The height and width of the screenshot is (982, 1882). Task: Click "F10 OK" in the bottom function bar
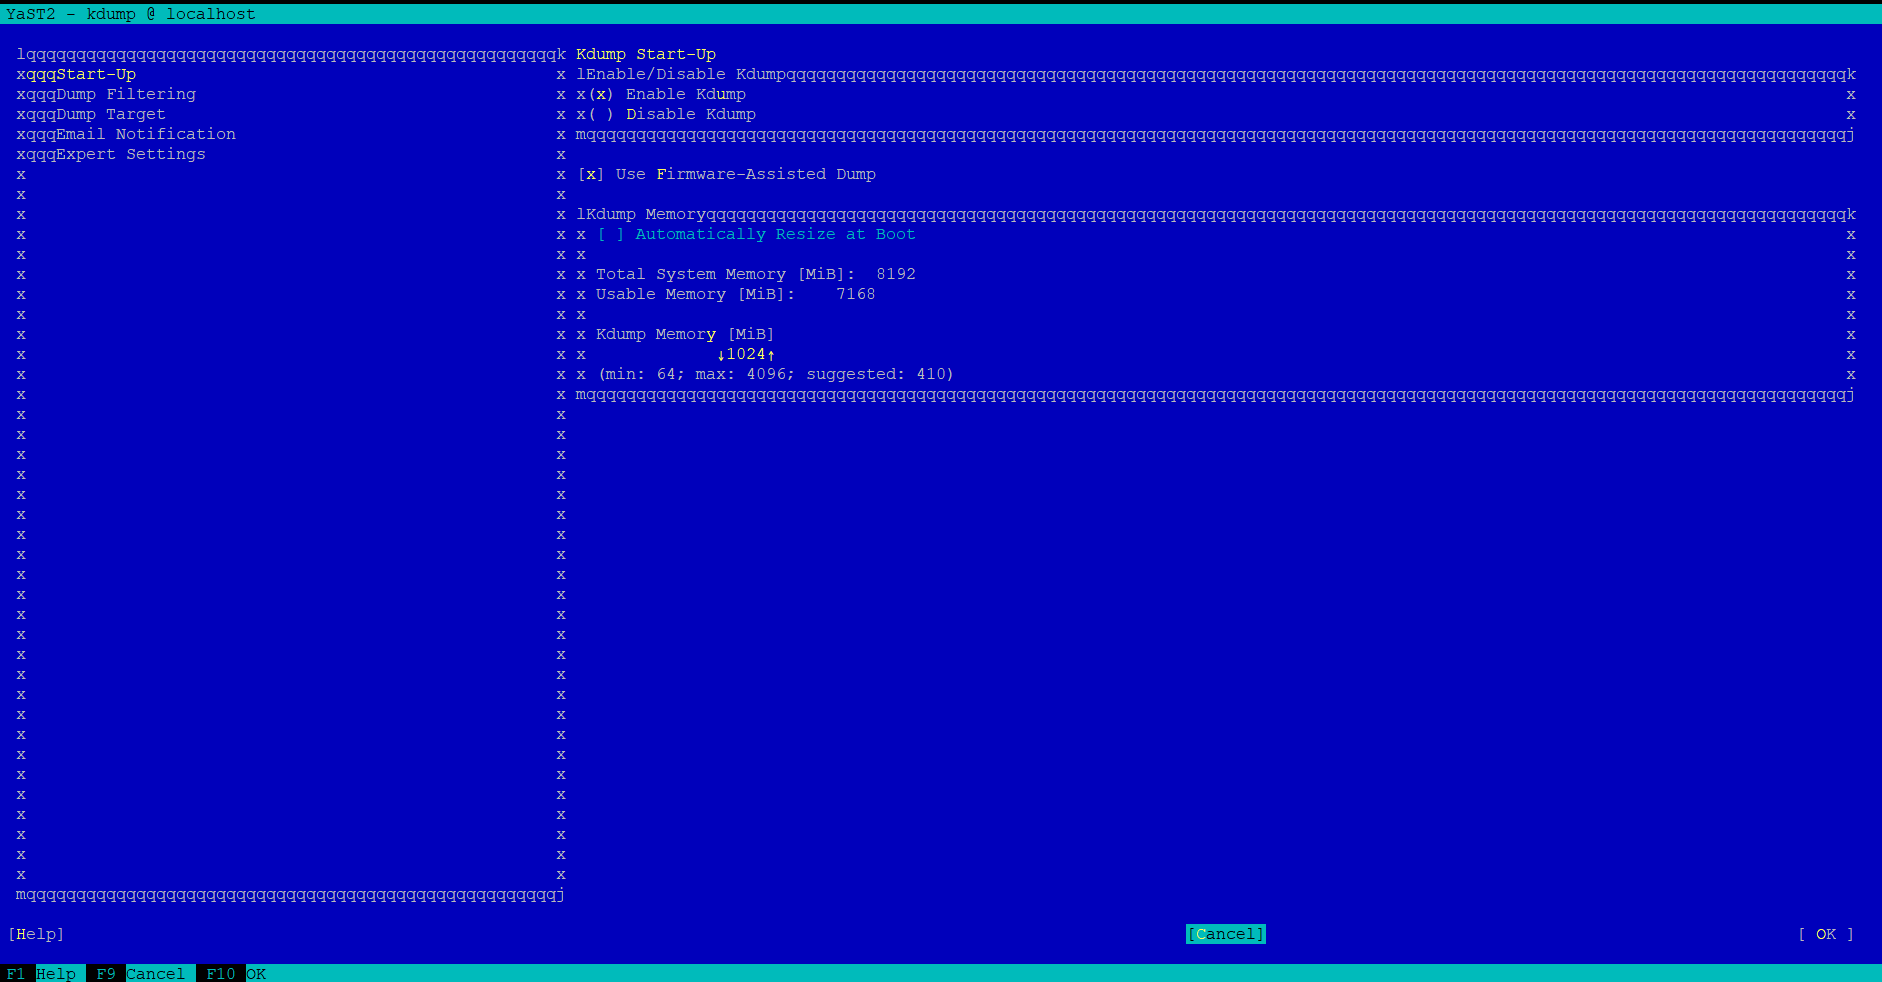click(234, 973)
